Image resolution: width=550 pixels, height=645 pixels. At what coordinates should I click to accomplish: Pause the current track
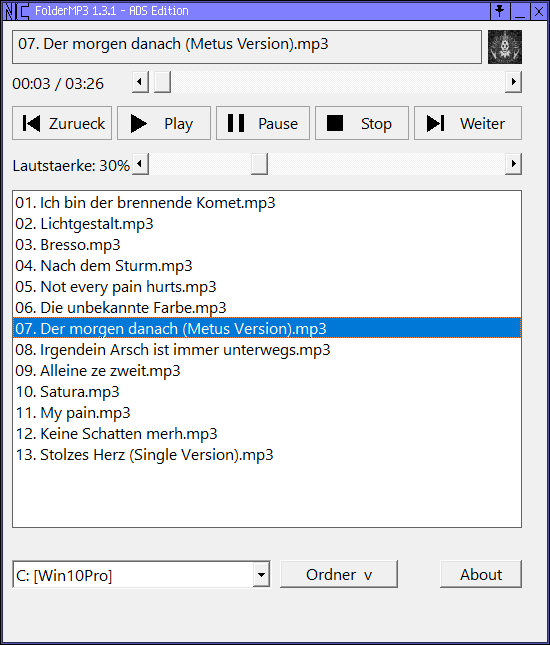[263, 123]
